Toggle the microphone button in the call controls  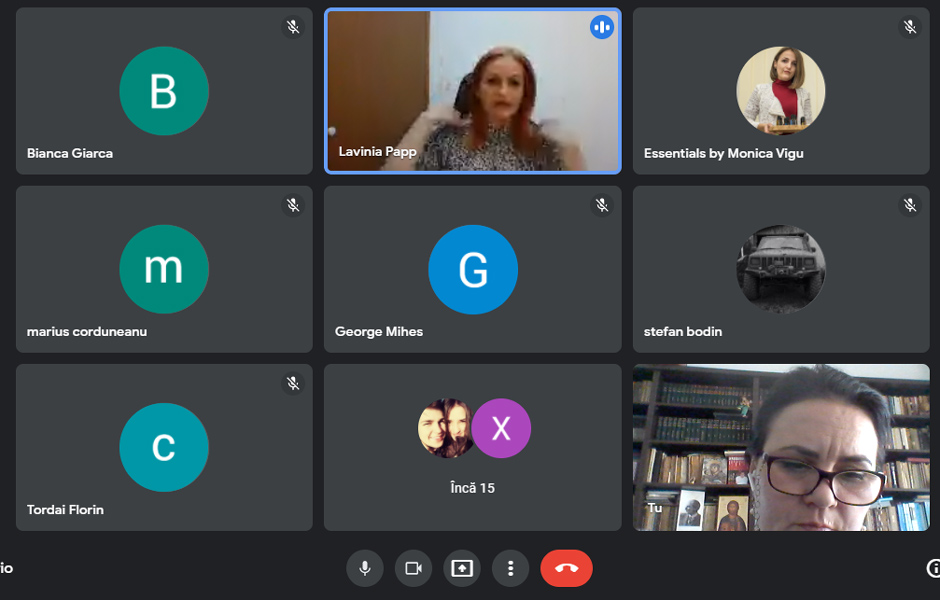click(x=364, y=568)
